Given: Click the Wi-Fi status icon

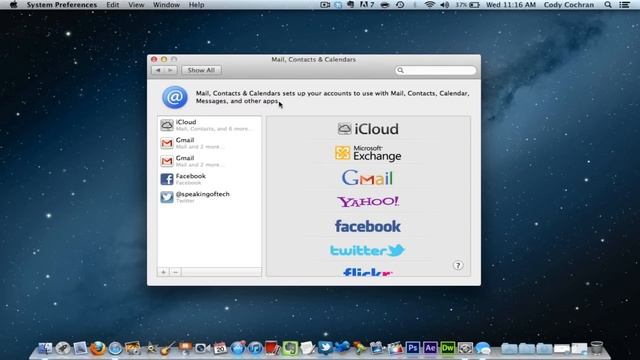Looking at the screenshot, I should 429,5.
